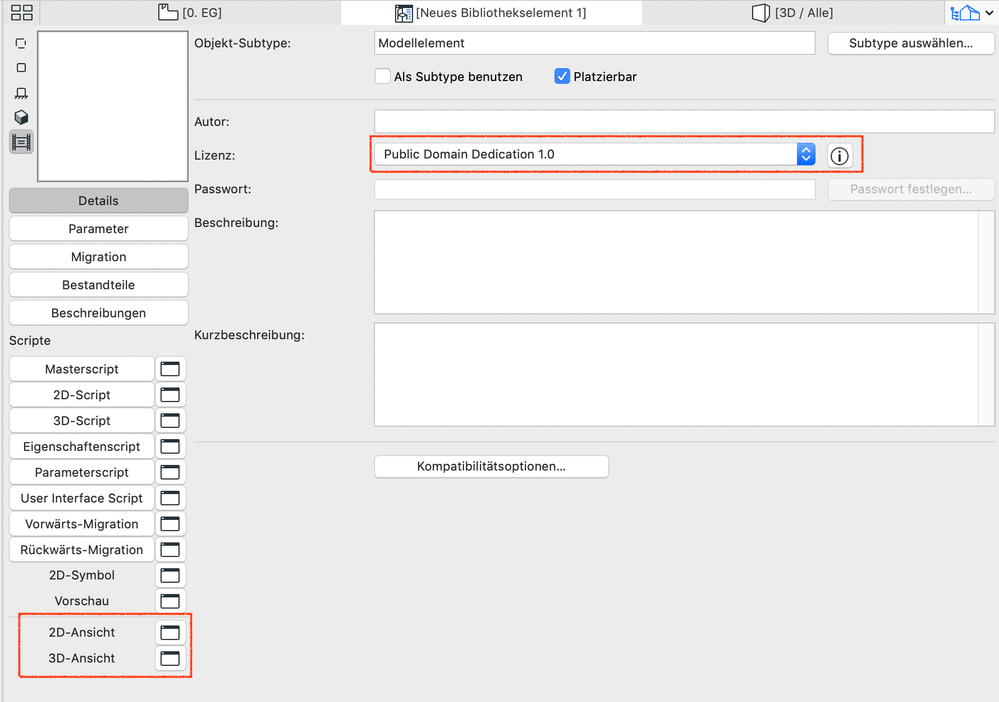Select the preview picture film icon
This screenshot has width=999, height=702.
tap(21, 141)
